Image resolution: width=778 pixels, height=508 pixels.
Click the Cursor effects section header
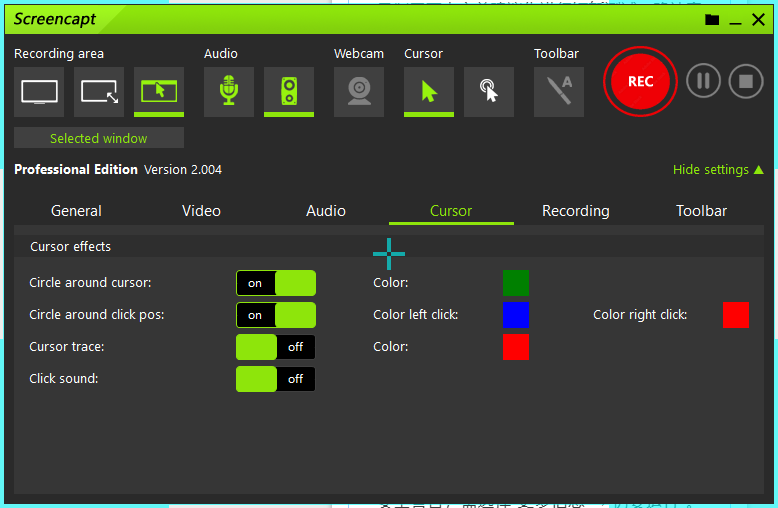coord(70,247)
